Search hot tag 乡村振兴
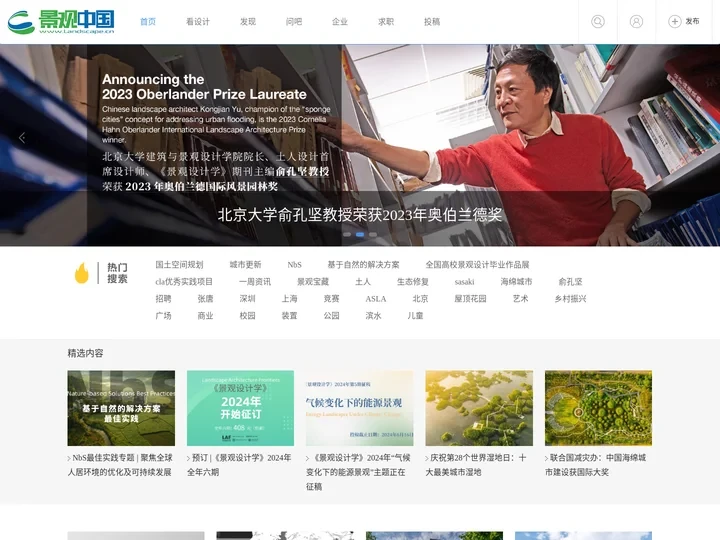Viewport: 720px width, 540px height. (x=570, y=298)
